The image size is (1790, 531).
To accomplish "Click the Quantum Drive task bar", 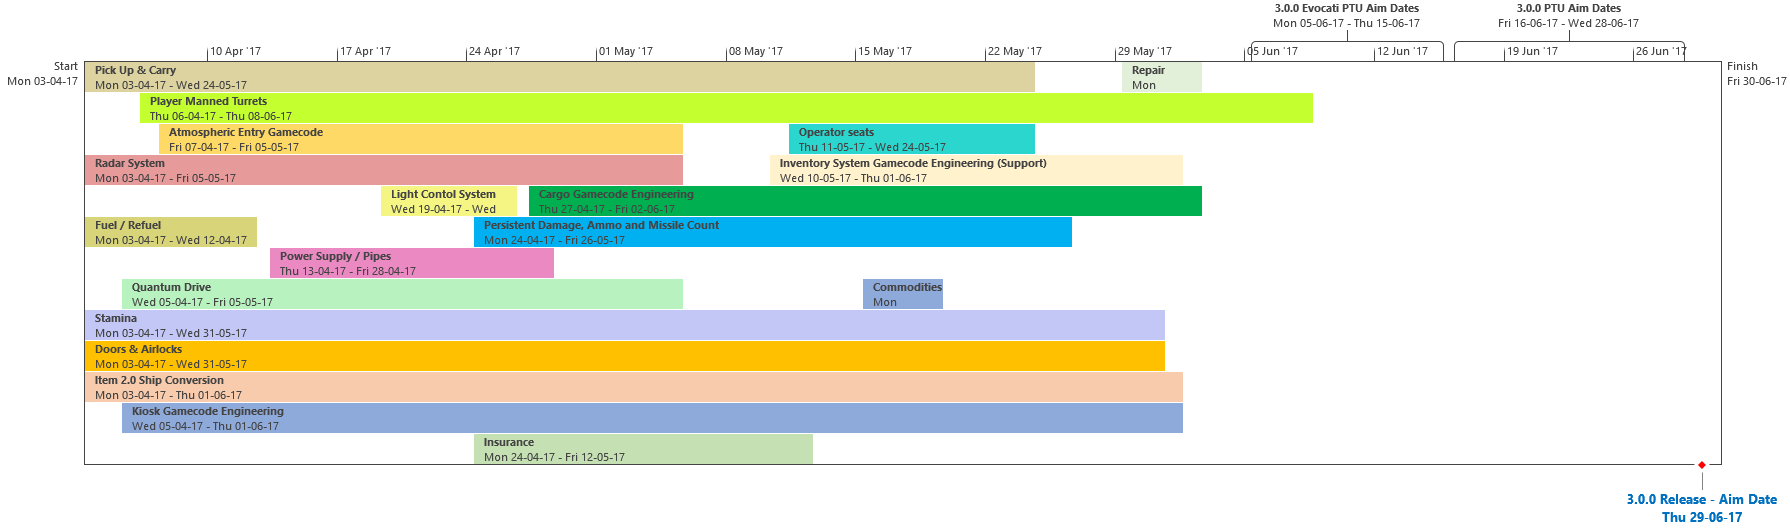I will point(402,294).
